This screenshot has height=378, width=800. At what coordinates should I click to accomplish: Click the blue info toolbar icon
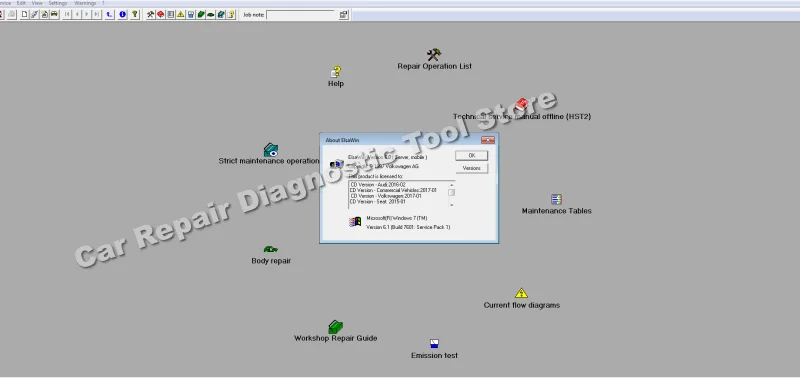(x=122, y=14)
